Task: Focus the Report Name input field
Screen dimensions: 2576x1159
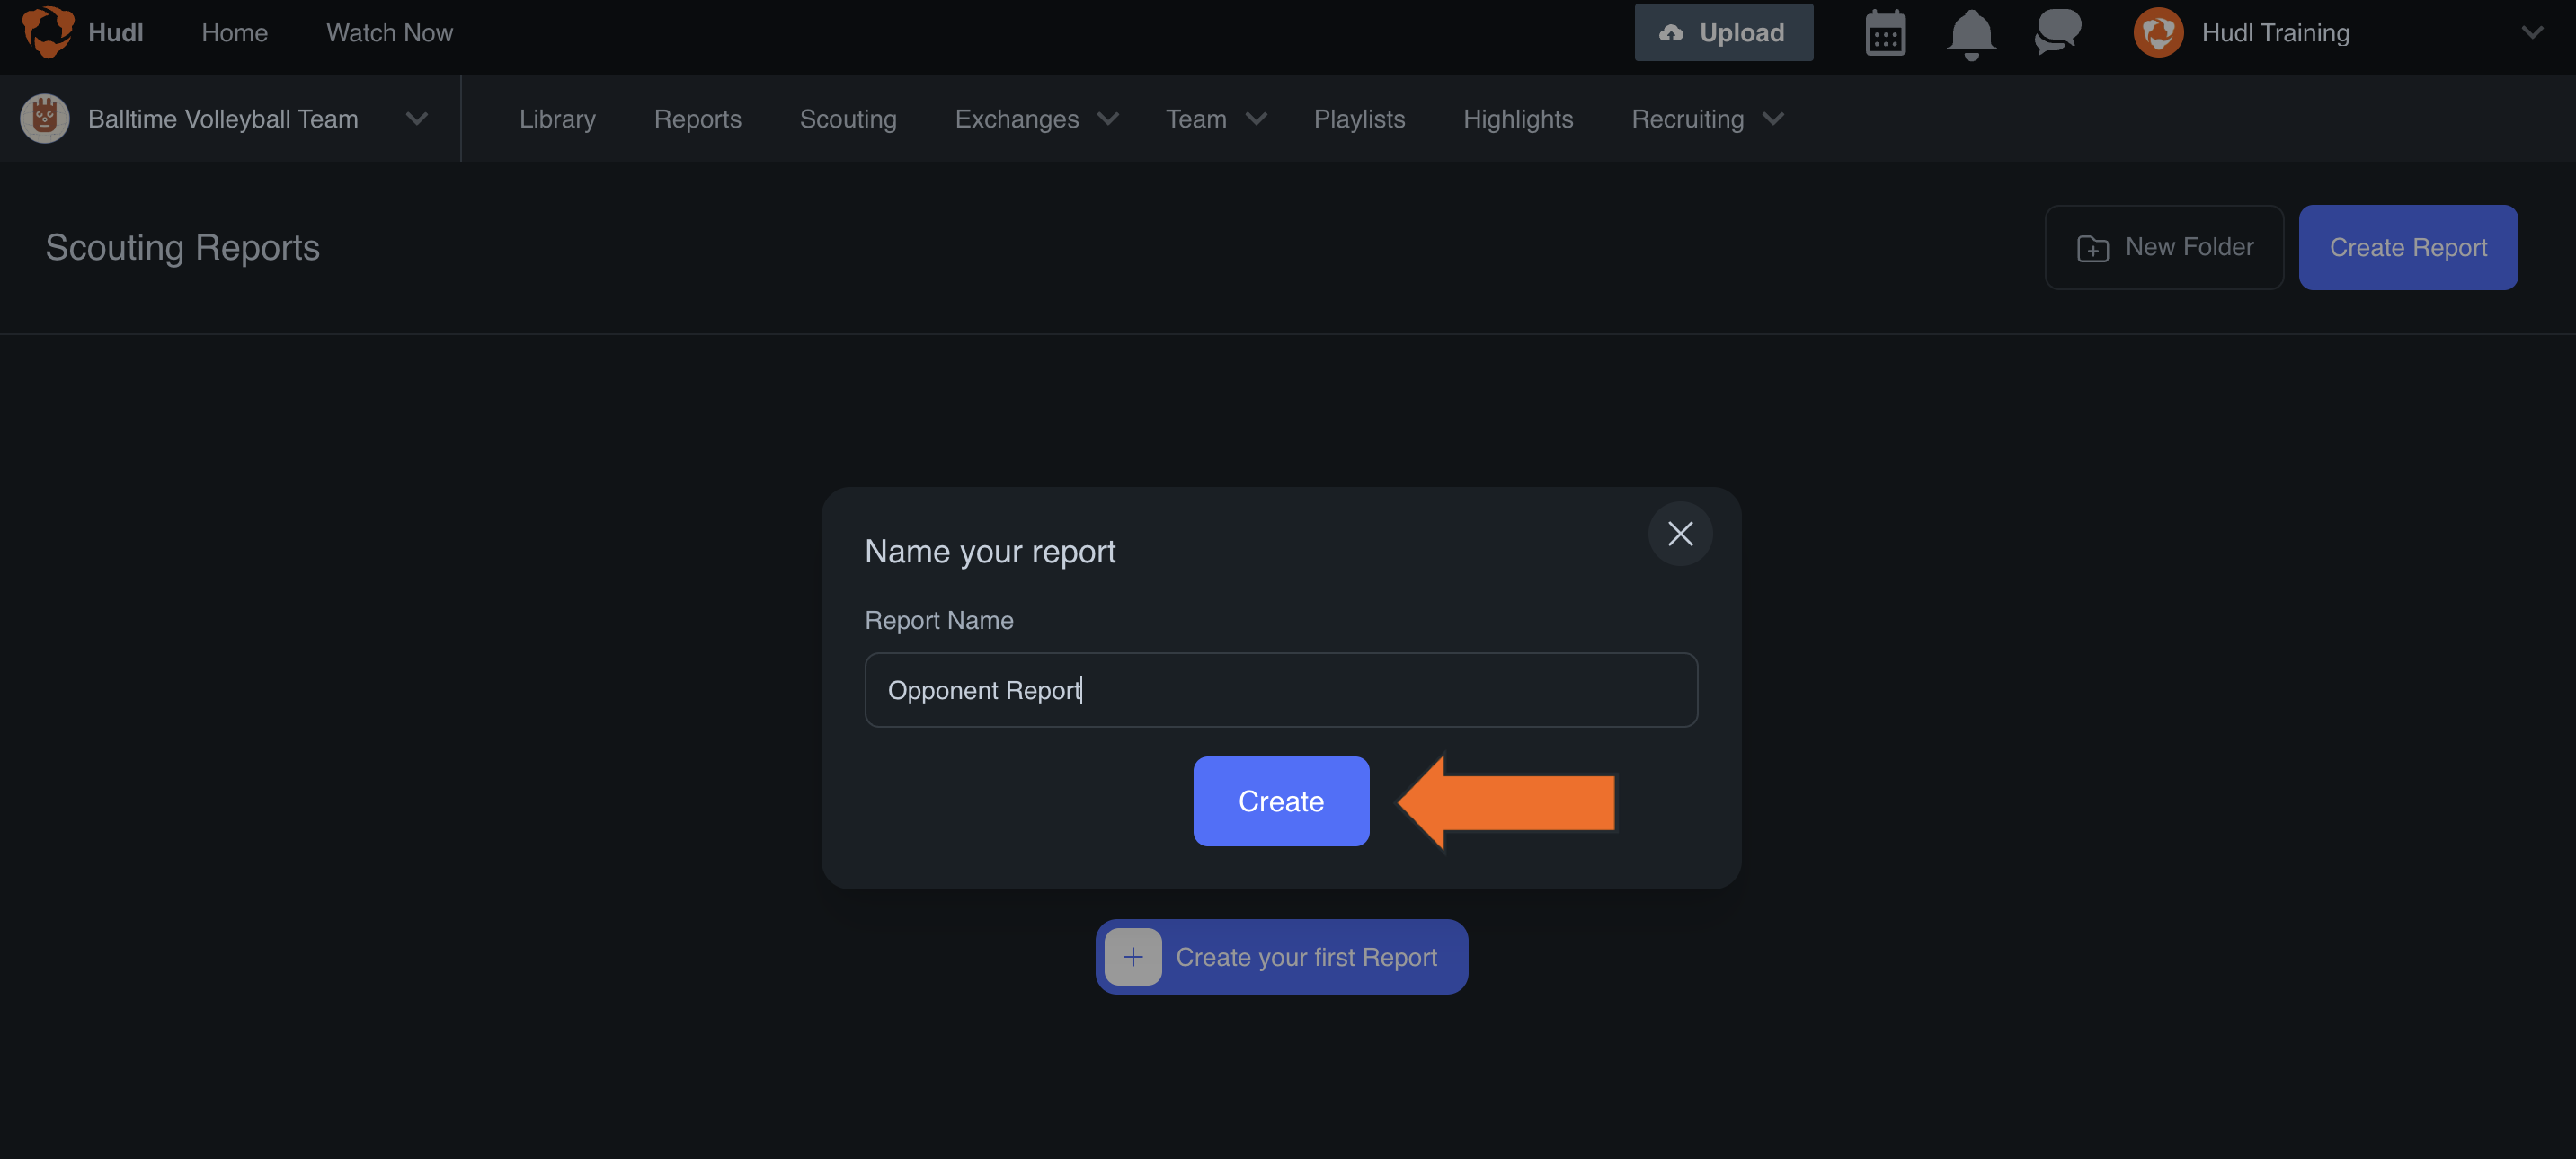Action: click(1281, 690)
